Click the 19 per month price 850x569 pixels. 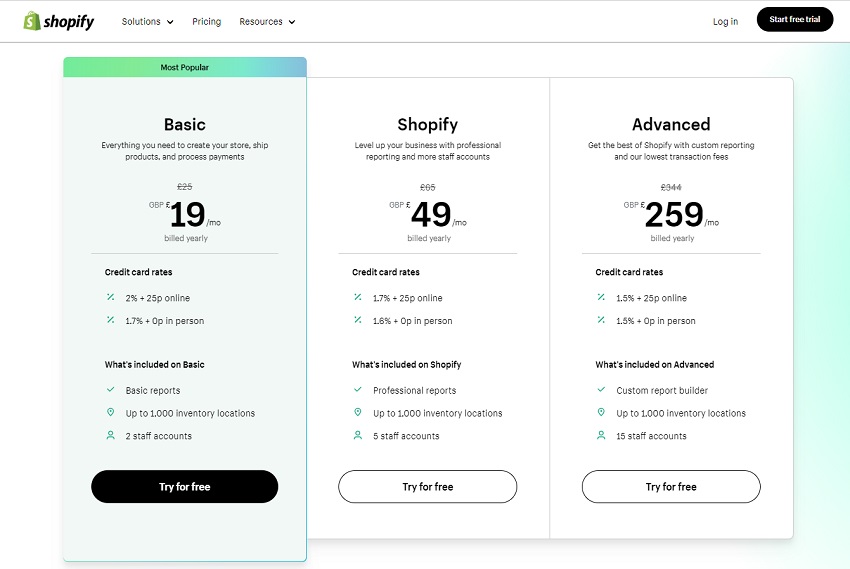(x=188, y=215)
